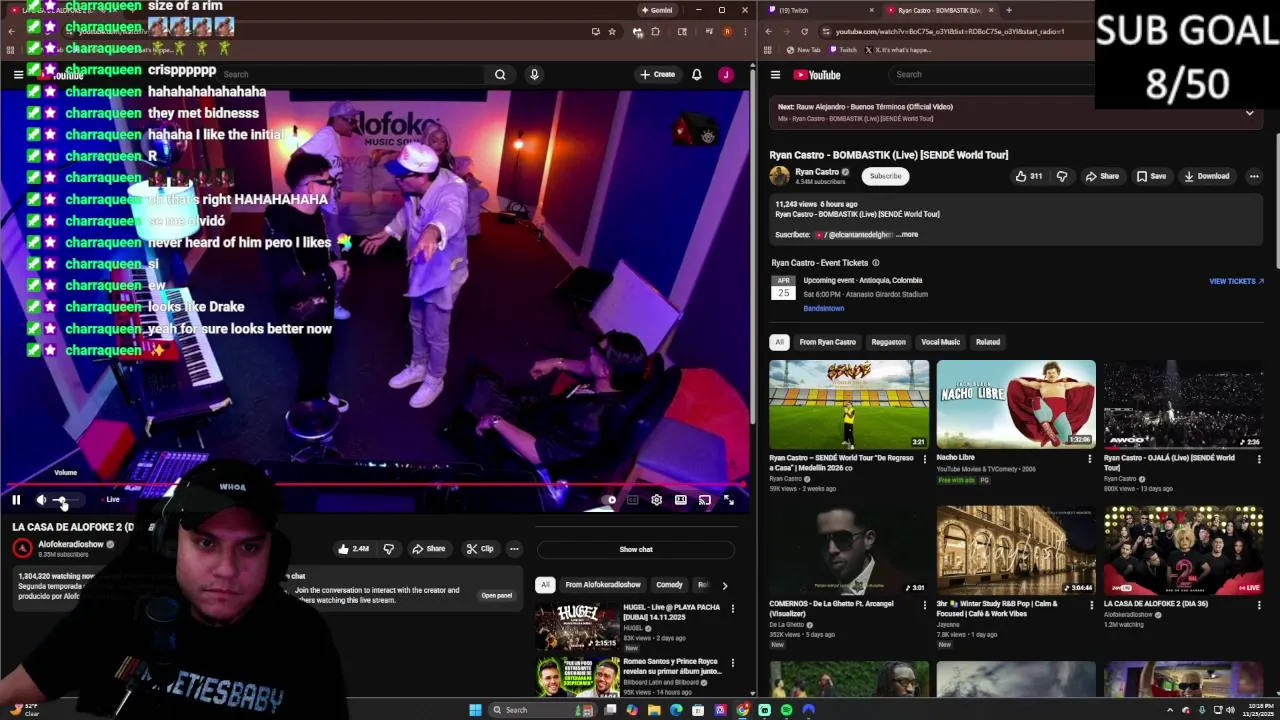This screenshot has width=1280, height=720.
Task: Select From Ryan Castro chip
Action: [827, 342]
